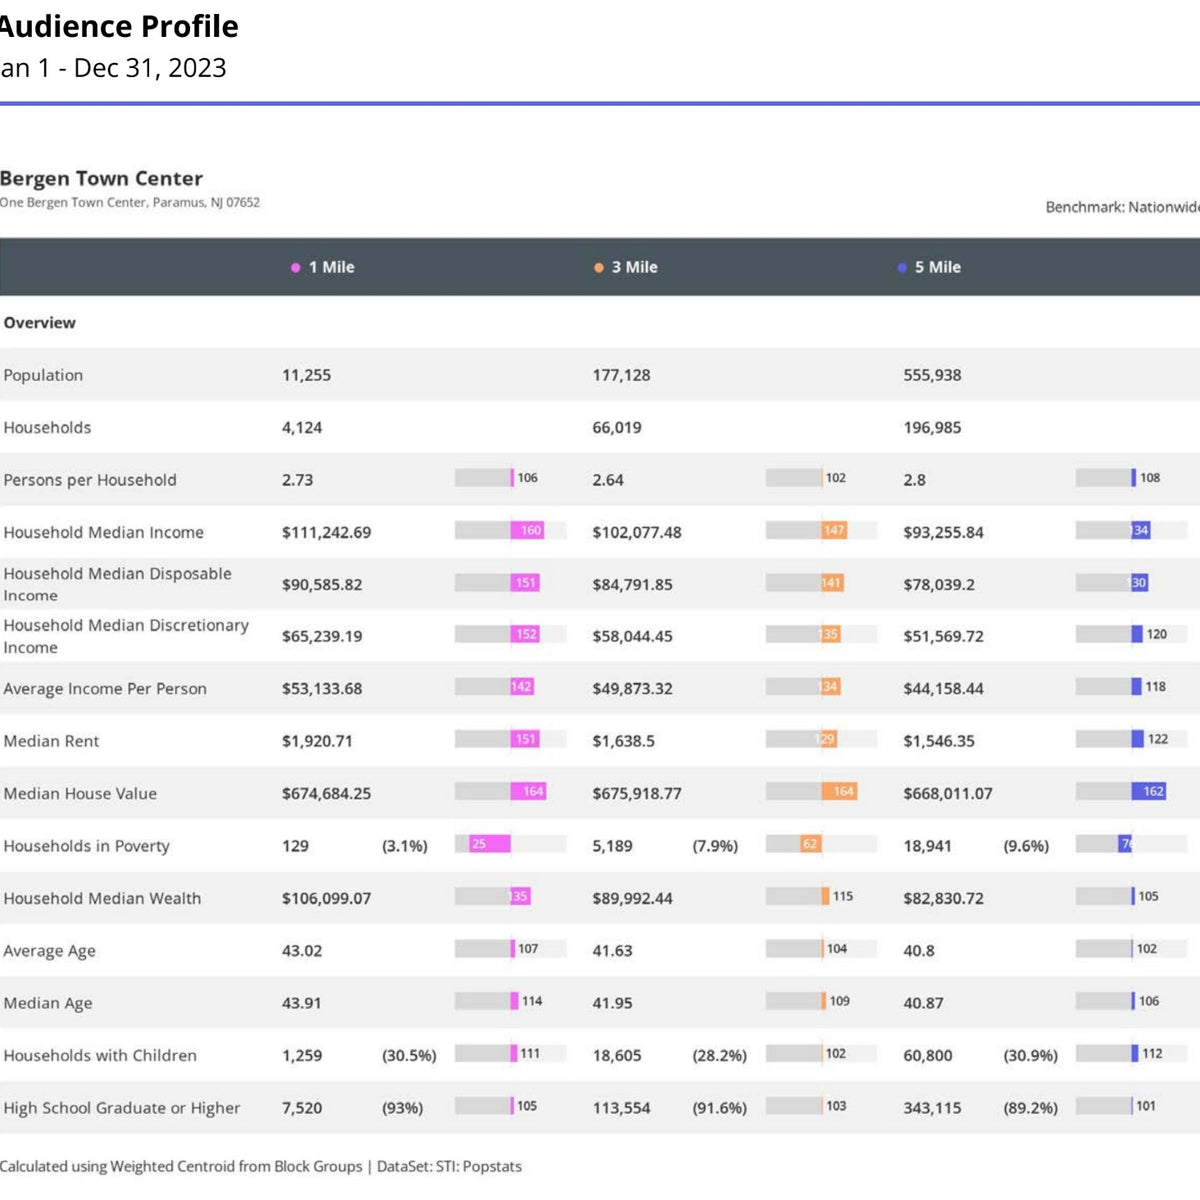
Task: Click the Paramus address line under title
Action: [130, 202]
